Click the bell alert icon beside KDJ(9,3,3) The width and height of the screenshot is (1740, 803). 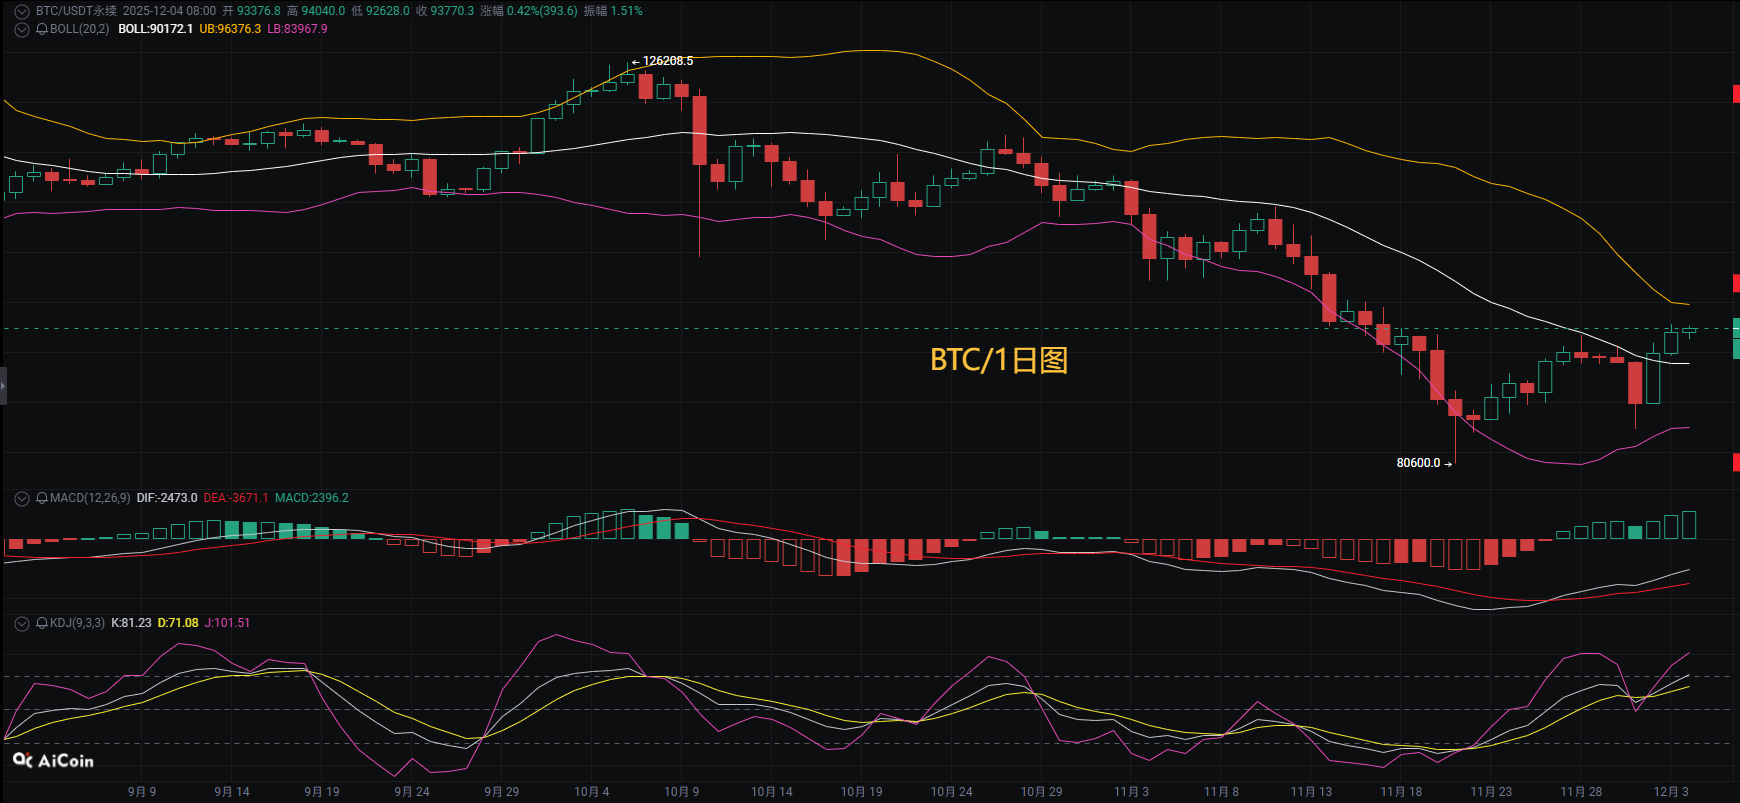tap(42, 623)
